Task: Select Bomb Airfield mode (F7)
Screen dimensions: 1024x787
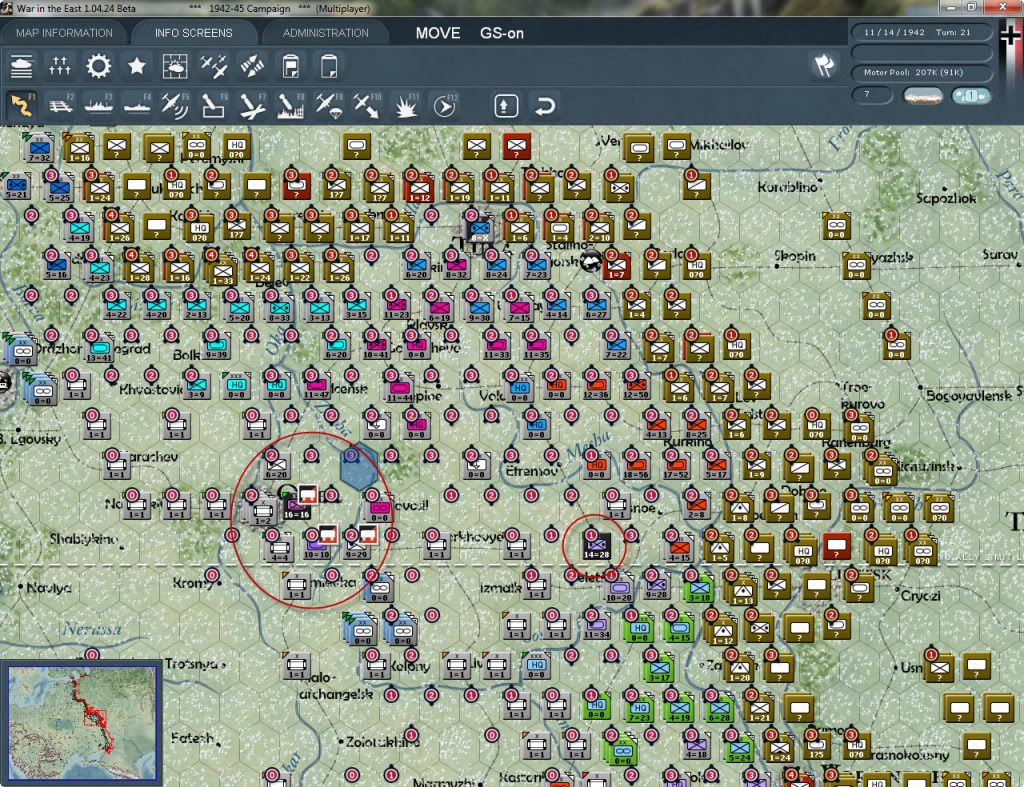Action: pyautogui.click(x=252, y=105)
